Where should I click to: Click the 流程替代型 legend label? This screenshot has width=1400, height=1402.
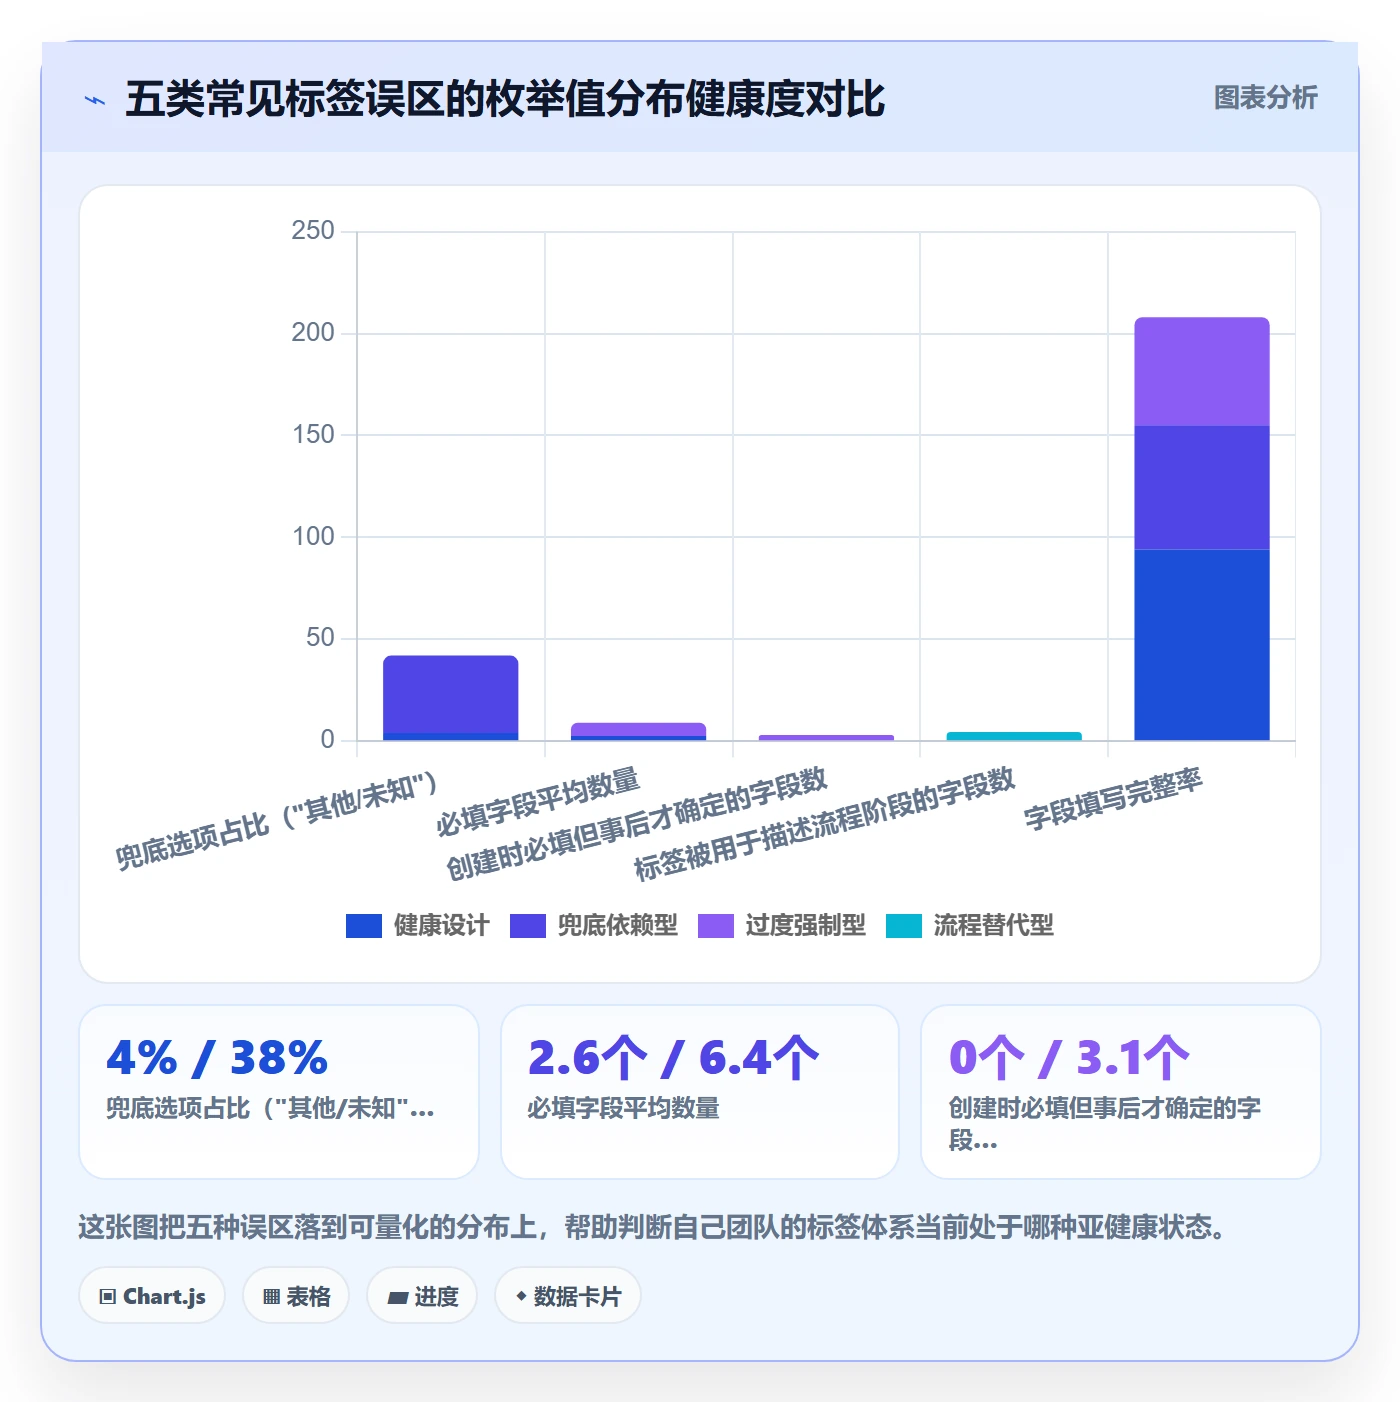[993, 926]
